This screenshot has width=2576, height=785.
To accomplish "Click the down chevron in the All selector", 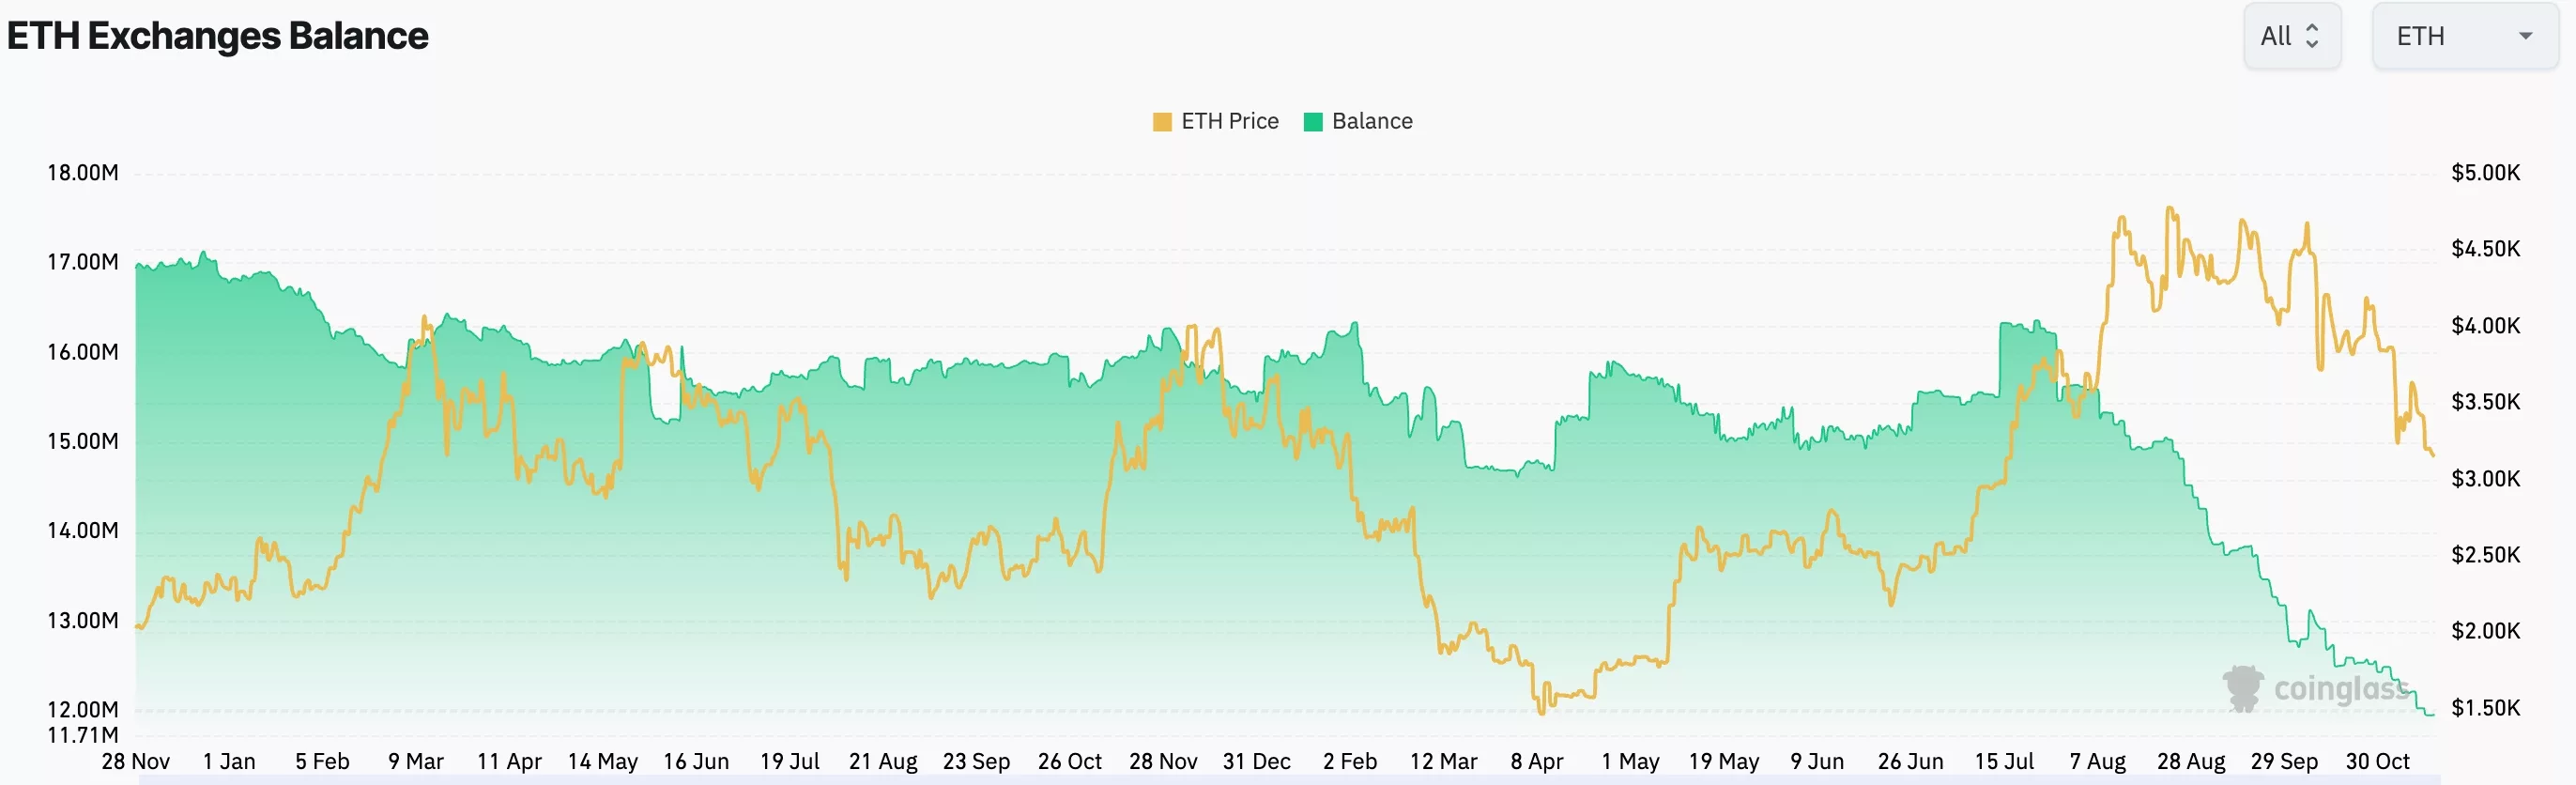I will [2313, 44].
